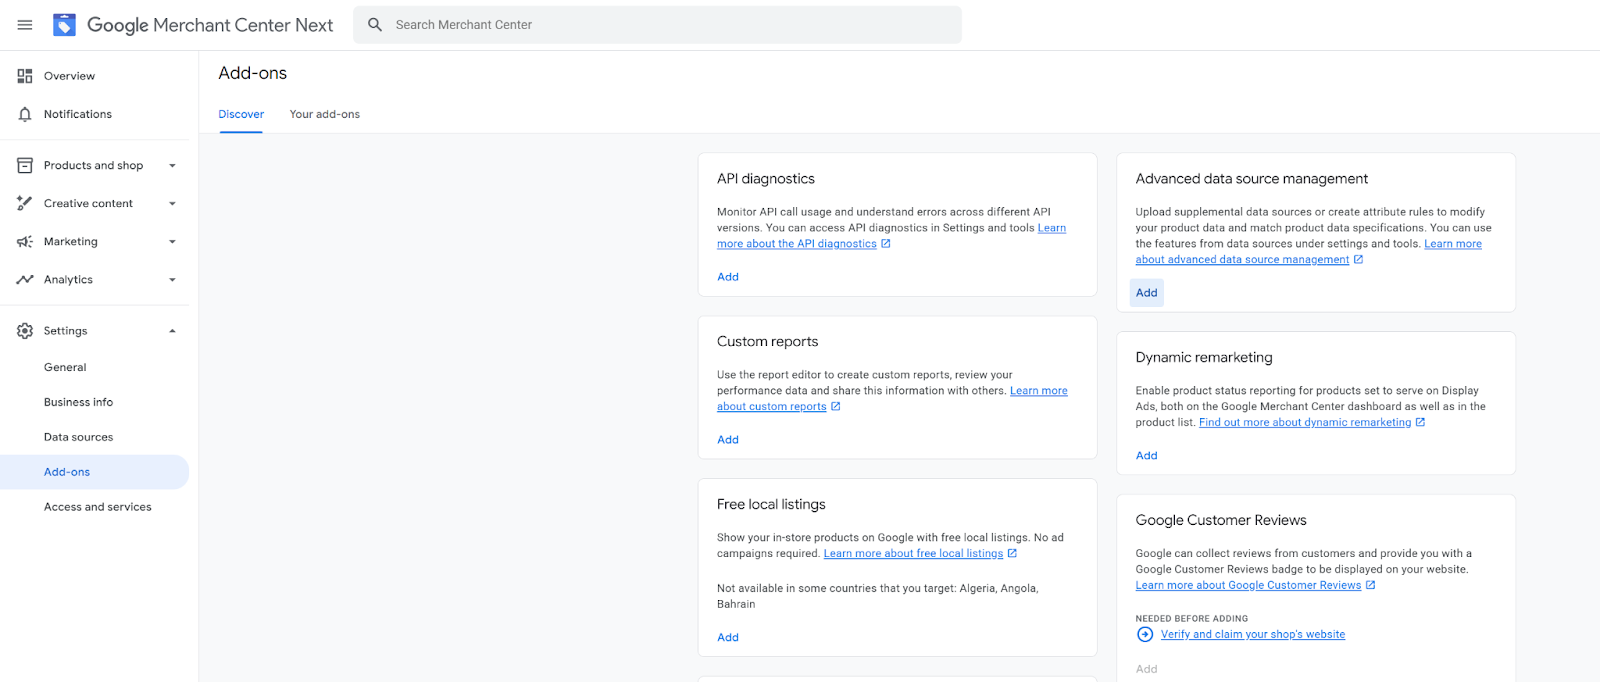This screenshot has height=682, width=1600.
Task: Click the Search Merchant Center field
Action: coord(660,25)
